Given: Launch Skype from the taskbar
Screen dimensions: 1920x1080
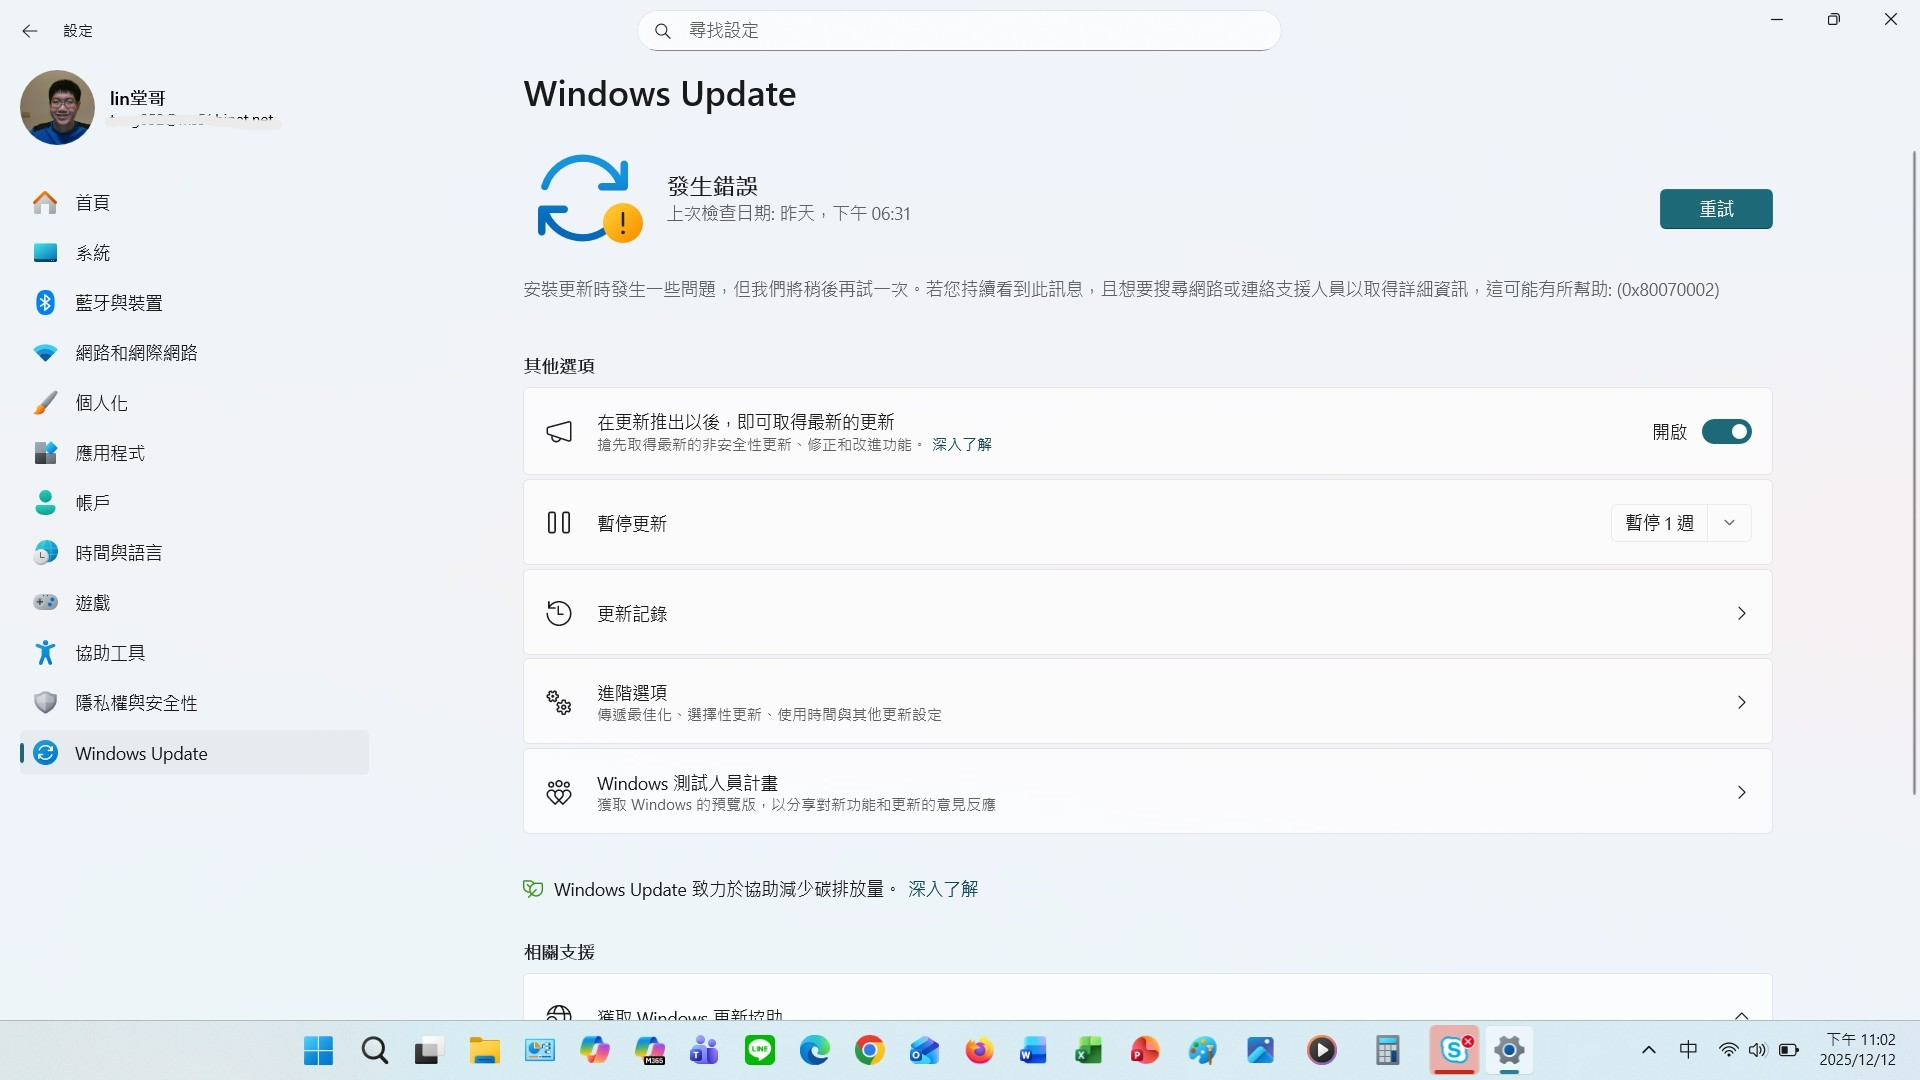Looking at the screenshot, I should click(1455, 1051).
